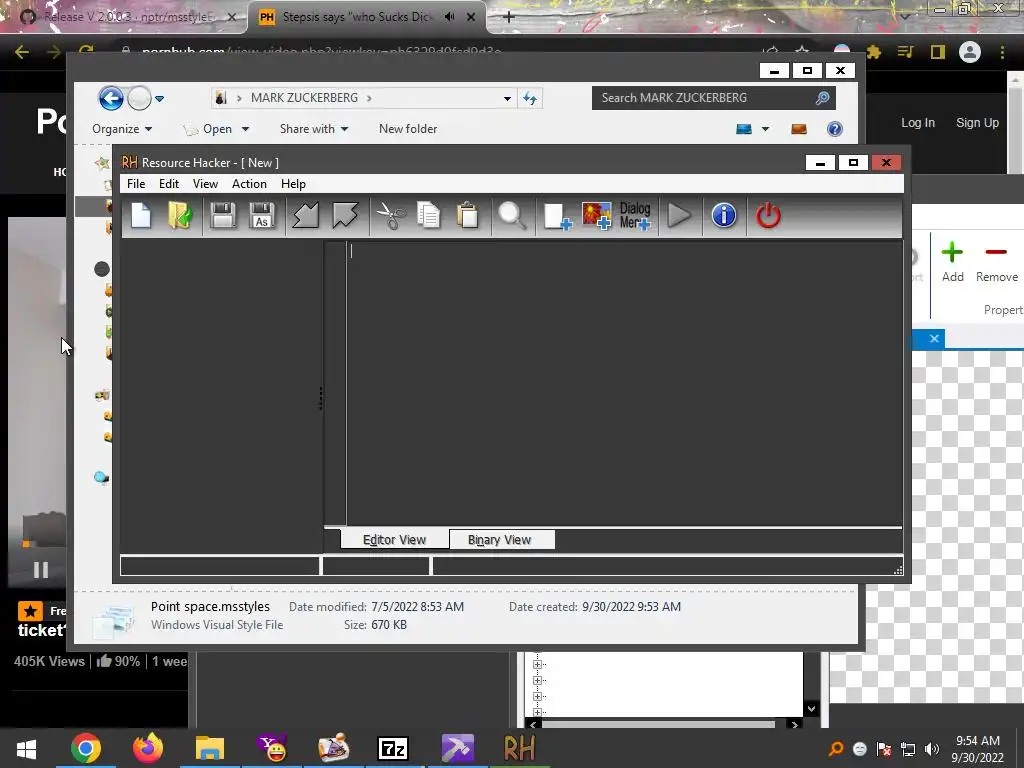
Task: Open the Help menu in Resource Hacker
Action: 293,184
